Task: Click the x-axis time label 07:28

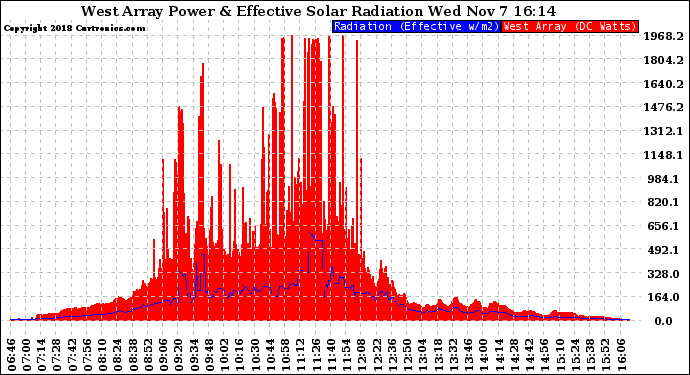Action: 58,355
